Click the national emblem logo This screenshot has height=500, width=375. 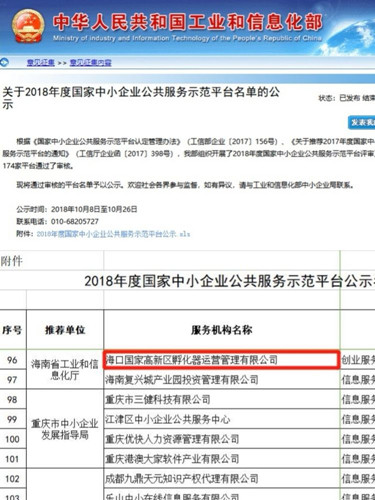pyautogui.click(x=28, y=26)
